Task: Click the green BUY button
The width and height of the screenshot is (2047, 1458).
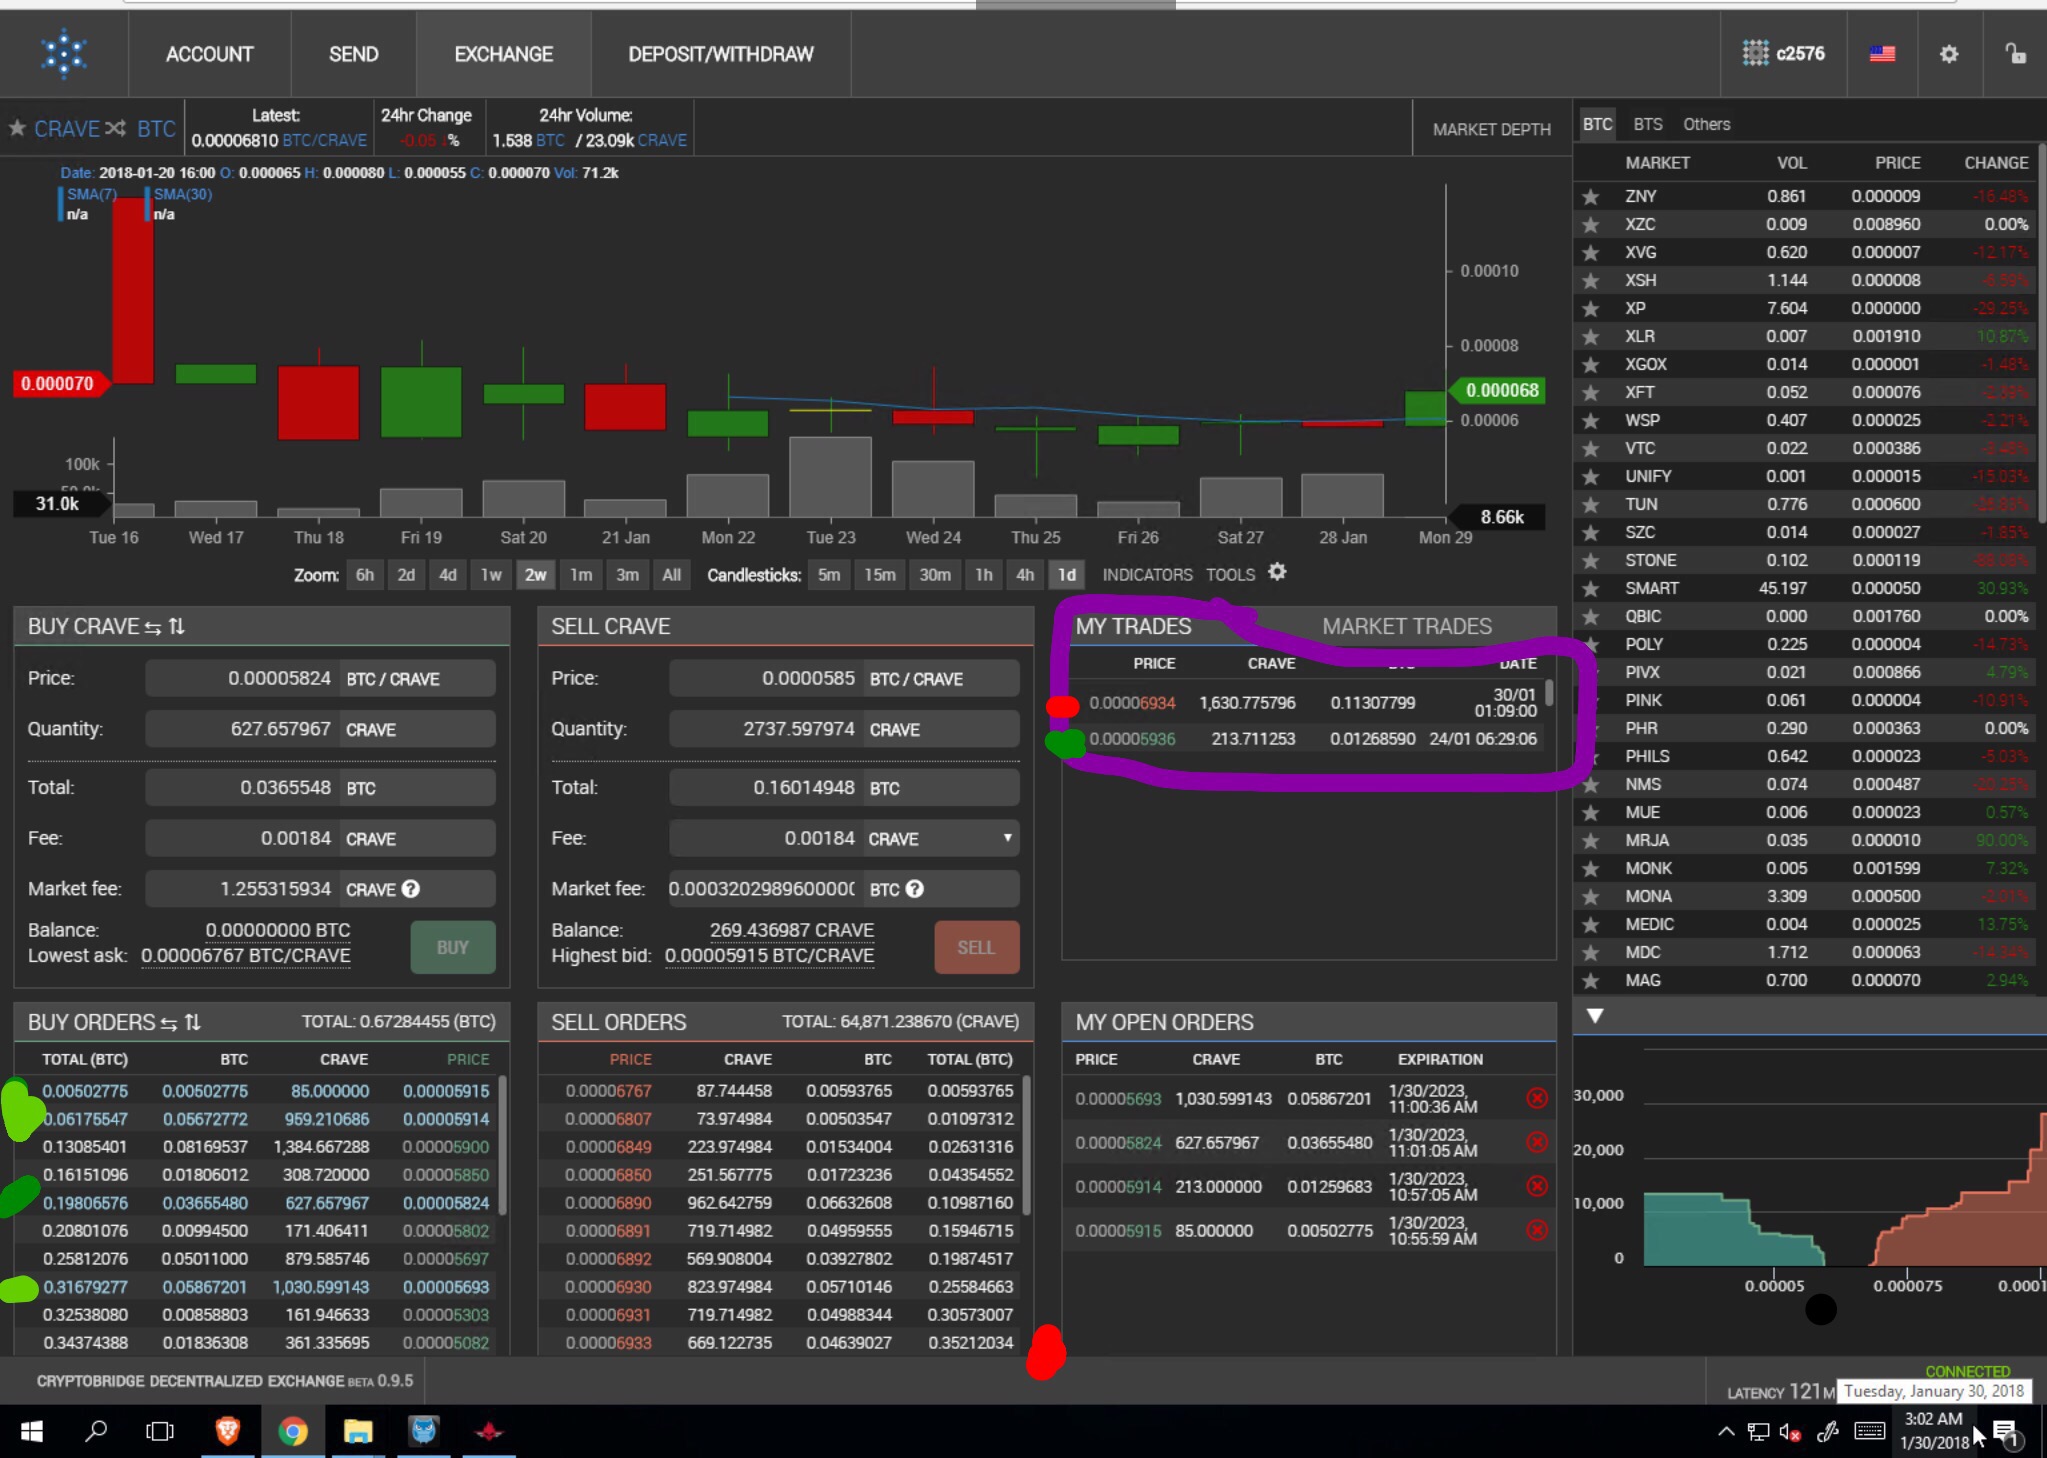Action: [x=453, y=947]
